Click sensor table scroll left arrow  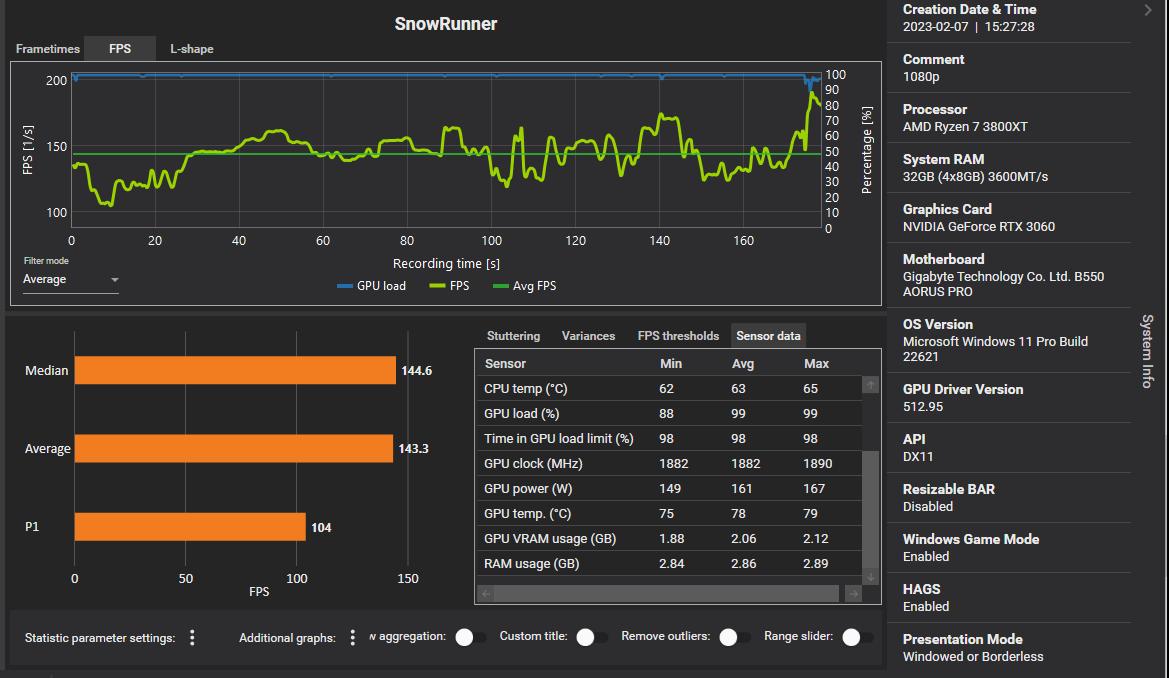pos(486,594)
